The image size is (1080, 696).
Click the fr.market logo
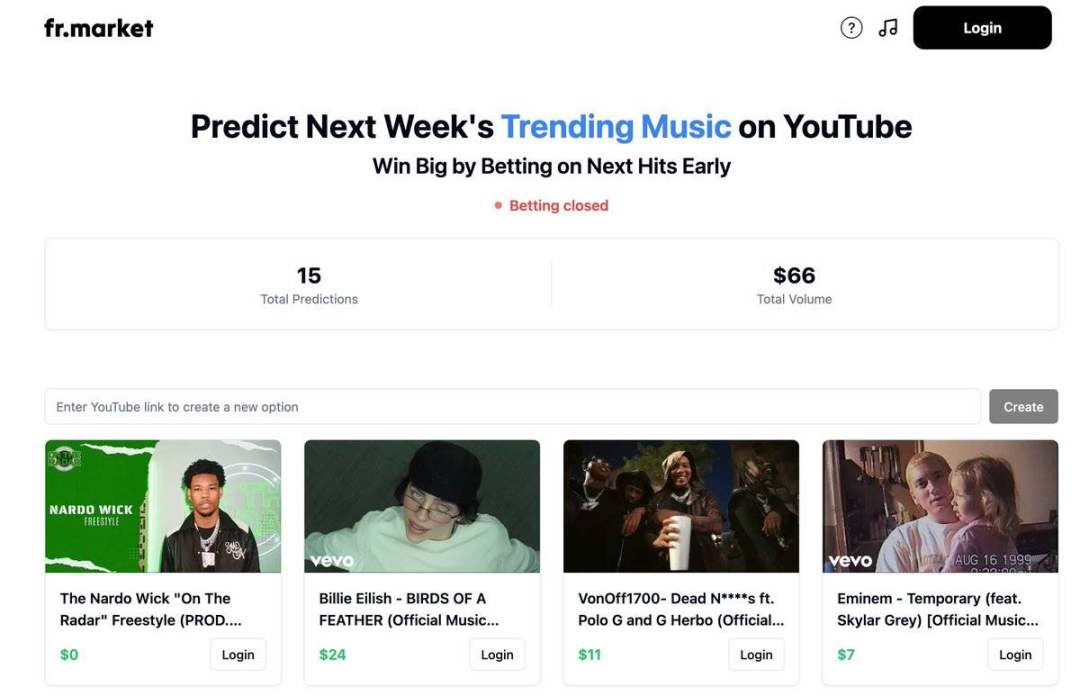tap(99, 28)
